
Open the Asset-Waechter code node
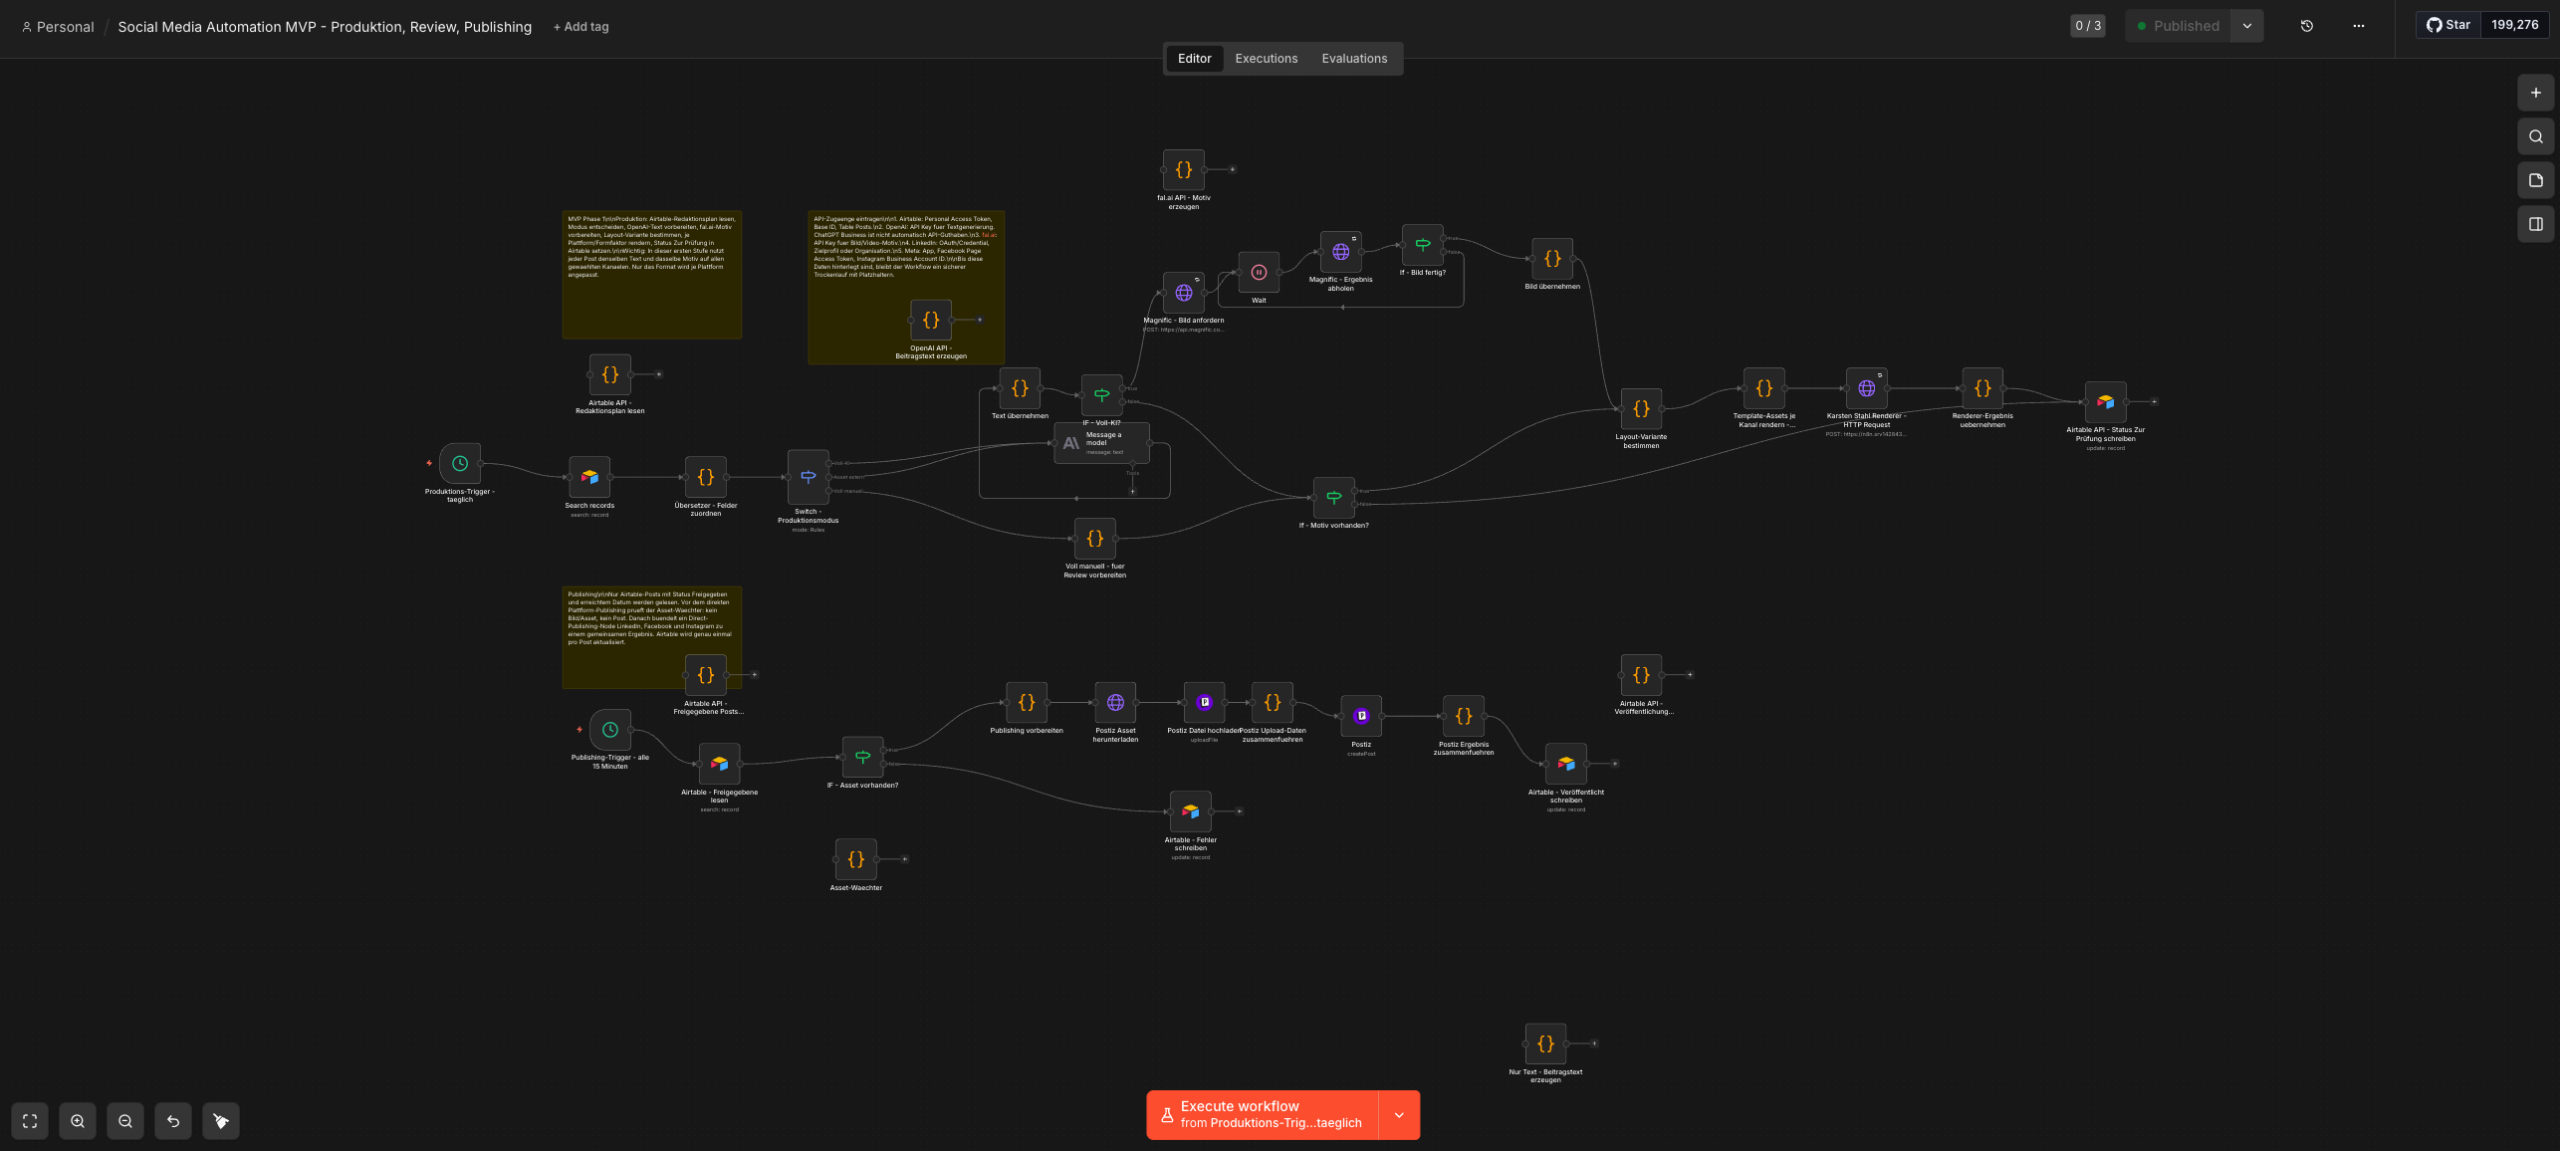click(856, 859)
